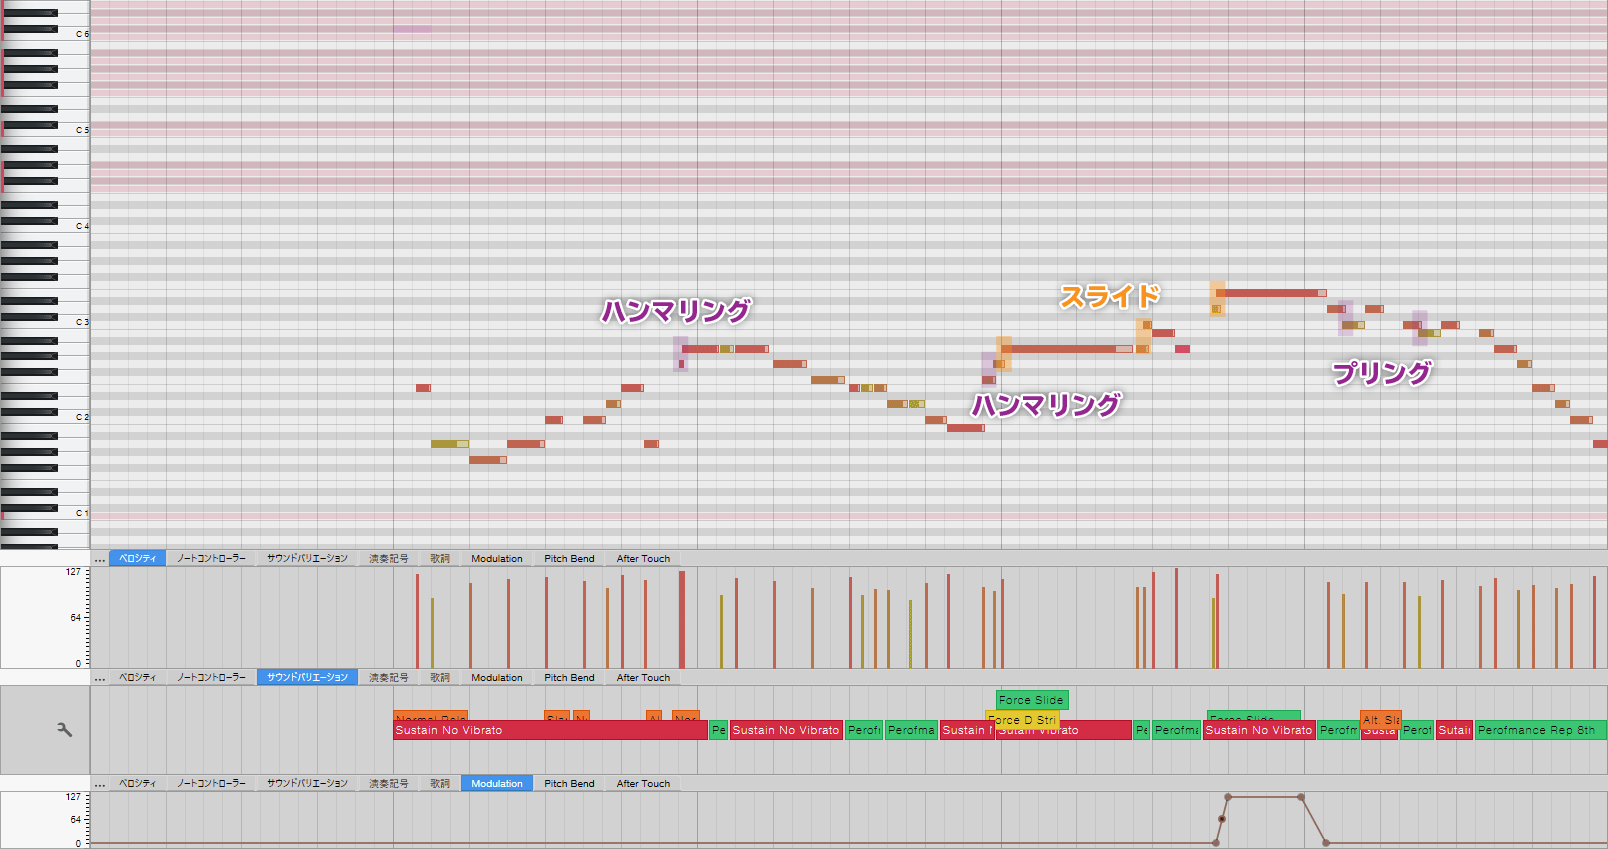Select the small green Pe block after first sustain
This screenshot has height=849, width=1608.
coord(718,730)
